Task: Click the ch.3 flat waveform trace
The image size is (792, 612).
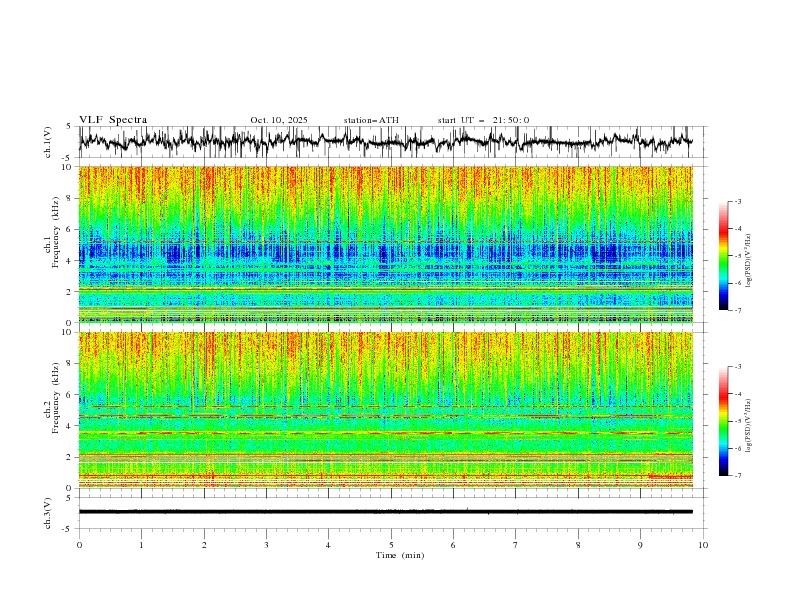Action: click(385, 512)
